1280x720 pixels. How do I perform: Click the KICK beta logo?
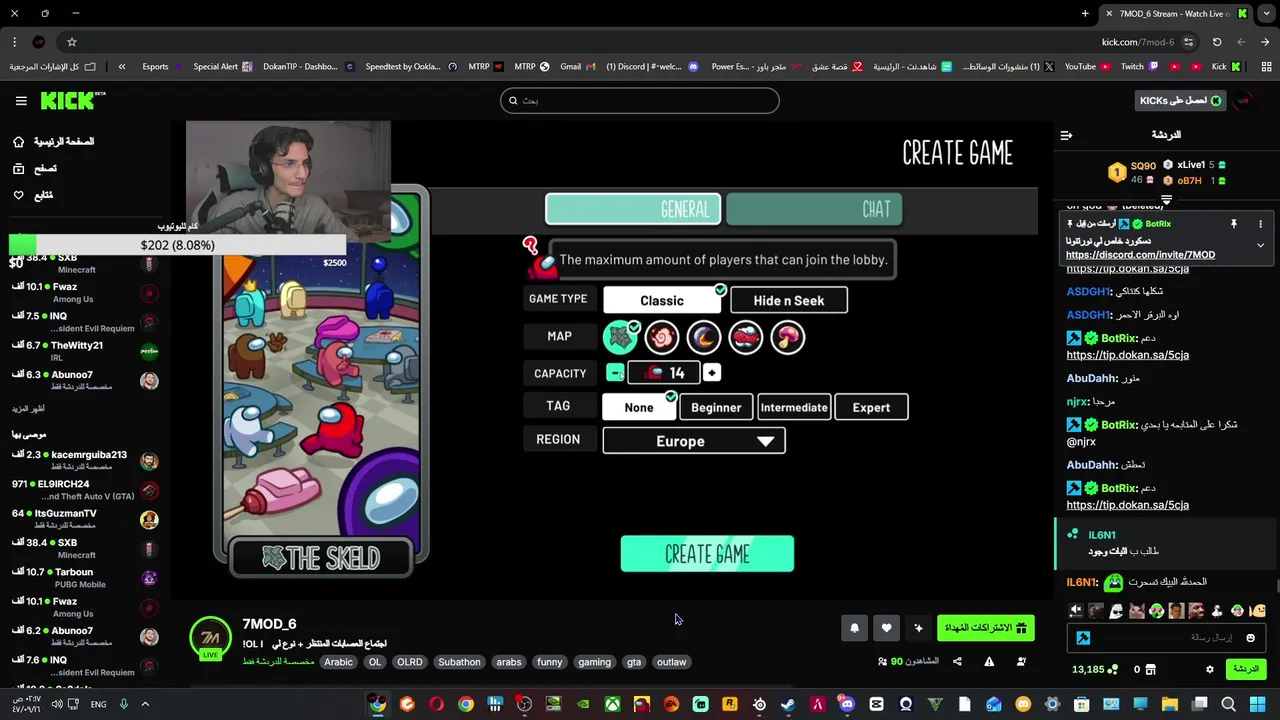coord(73,100)
